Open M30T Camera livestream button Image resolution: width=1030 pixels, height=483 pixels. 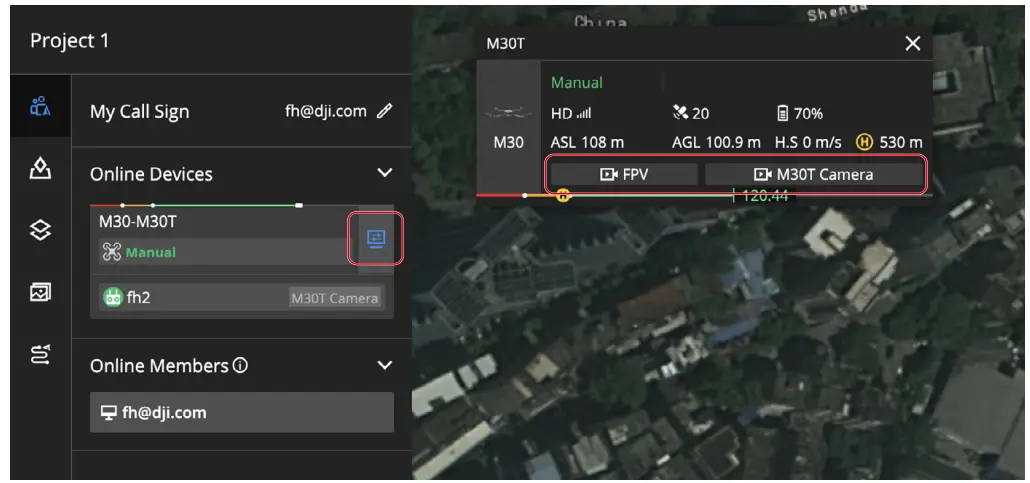click(814, 174)
